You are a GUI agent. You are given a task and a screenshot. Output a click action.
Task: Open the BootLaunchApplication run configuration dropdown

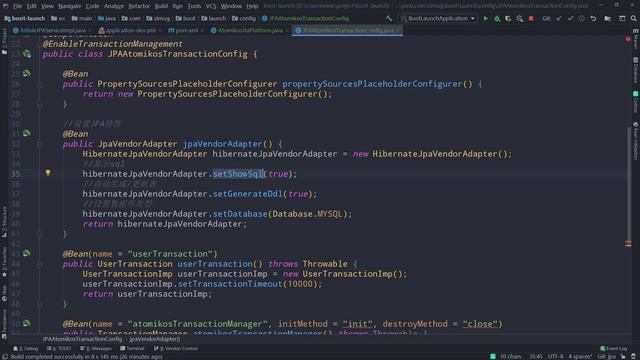pos(438,18)
